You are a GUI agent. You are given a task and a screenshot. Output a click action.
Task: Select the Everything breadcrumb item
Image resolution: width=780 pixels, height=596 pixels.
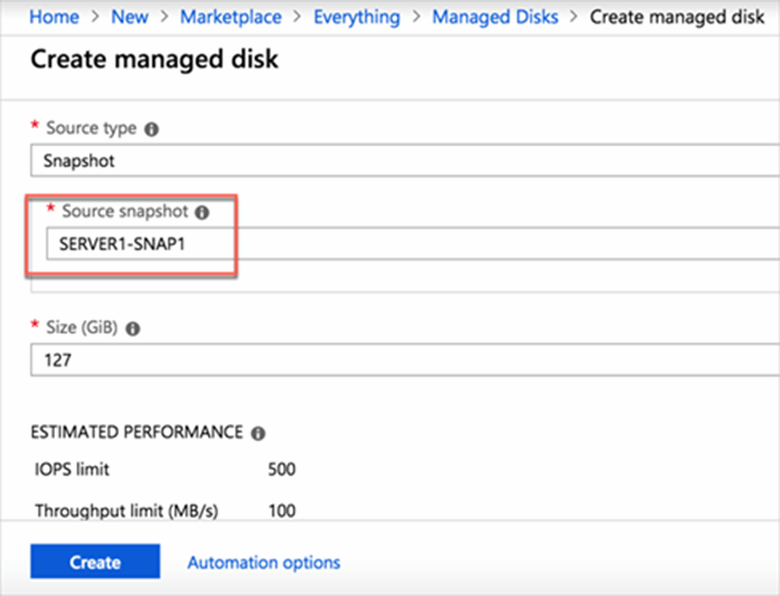[356, 17]
